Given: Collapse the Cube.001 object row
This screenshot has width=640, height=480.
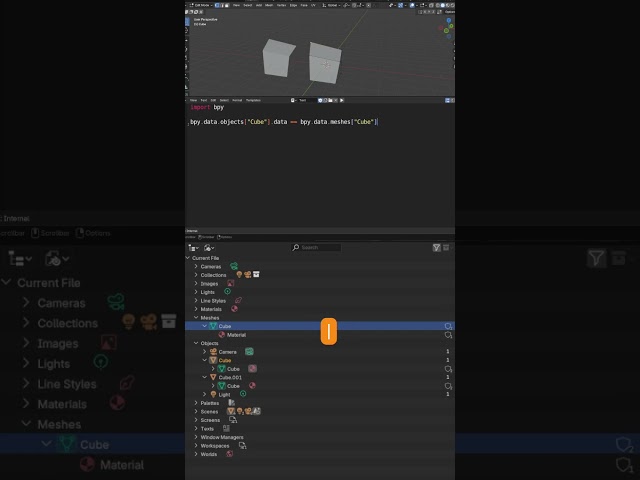Looking at the screenshot, I should [x=204, y=377].
